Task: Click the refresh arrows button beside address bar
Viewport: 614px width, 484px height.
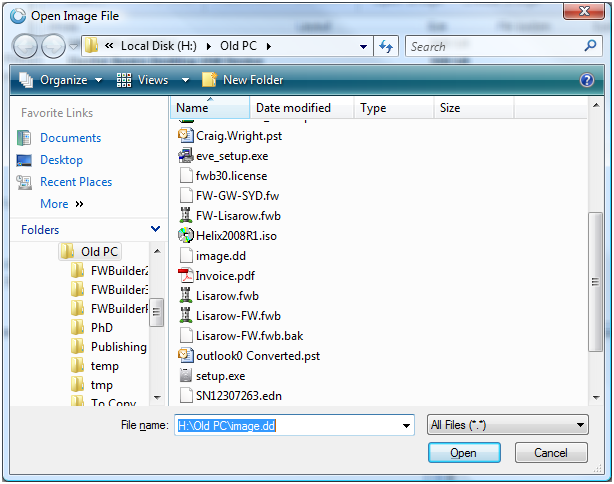Action: click(386, 46)
